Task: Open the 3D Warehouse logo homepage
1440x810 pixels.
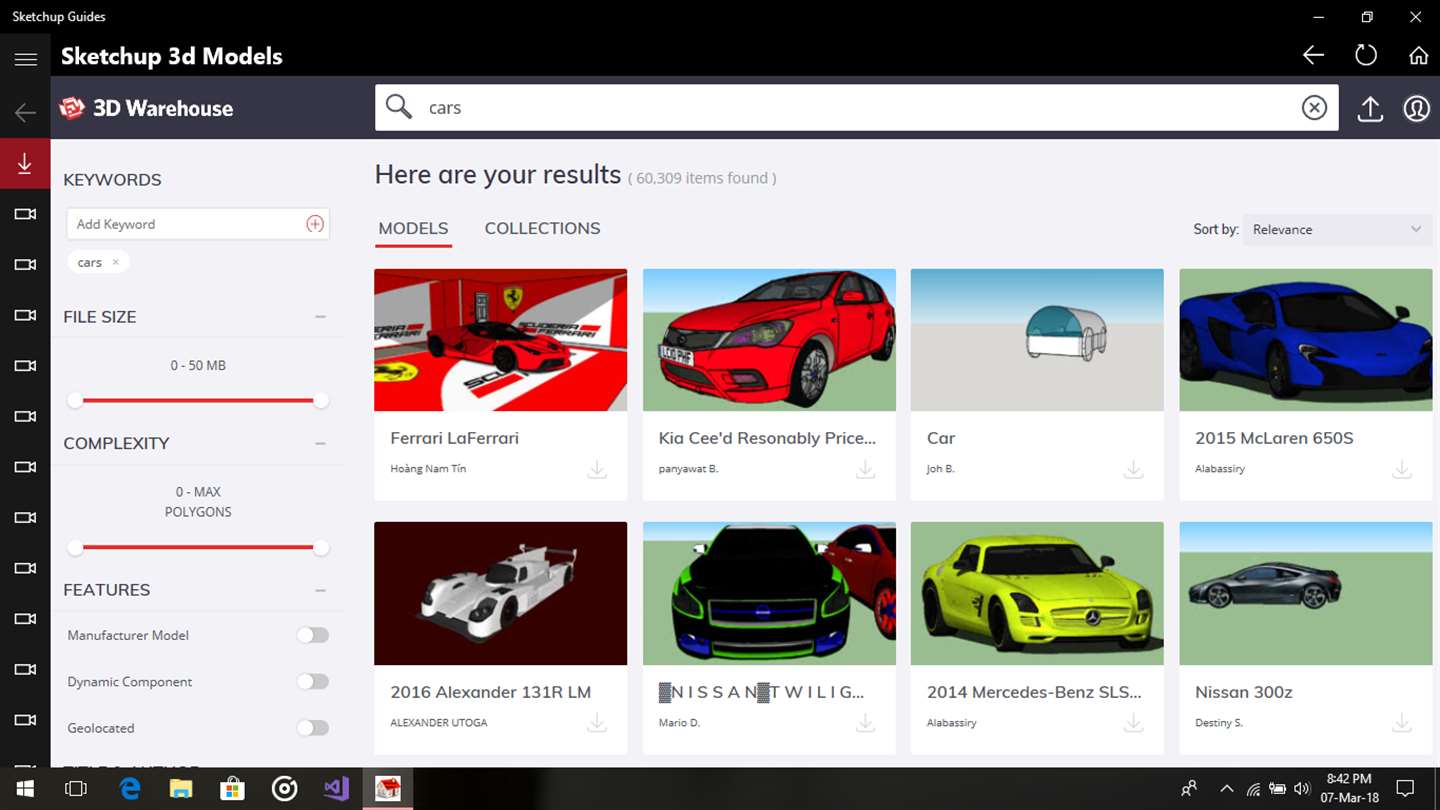Action: pos(146,108)
